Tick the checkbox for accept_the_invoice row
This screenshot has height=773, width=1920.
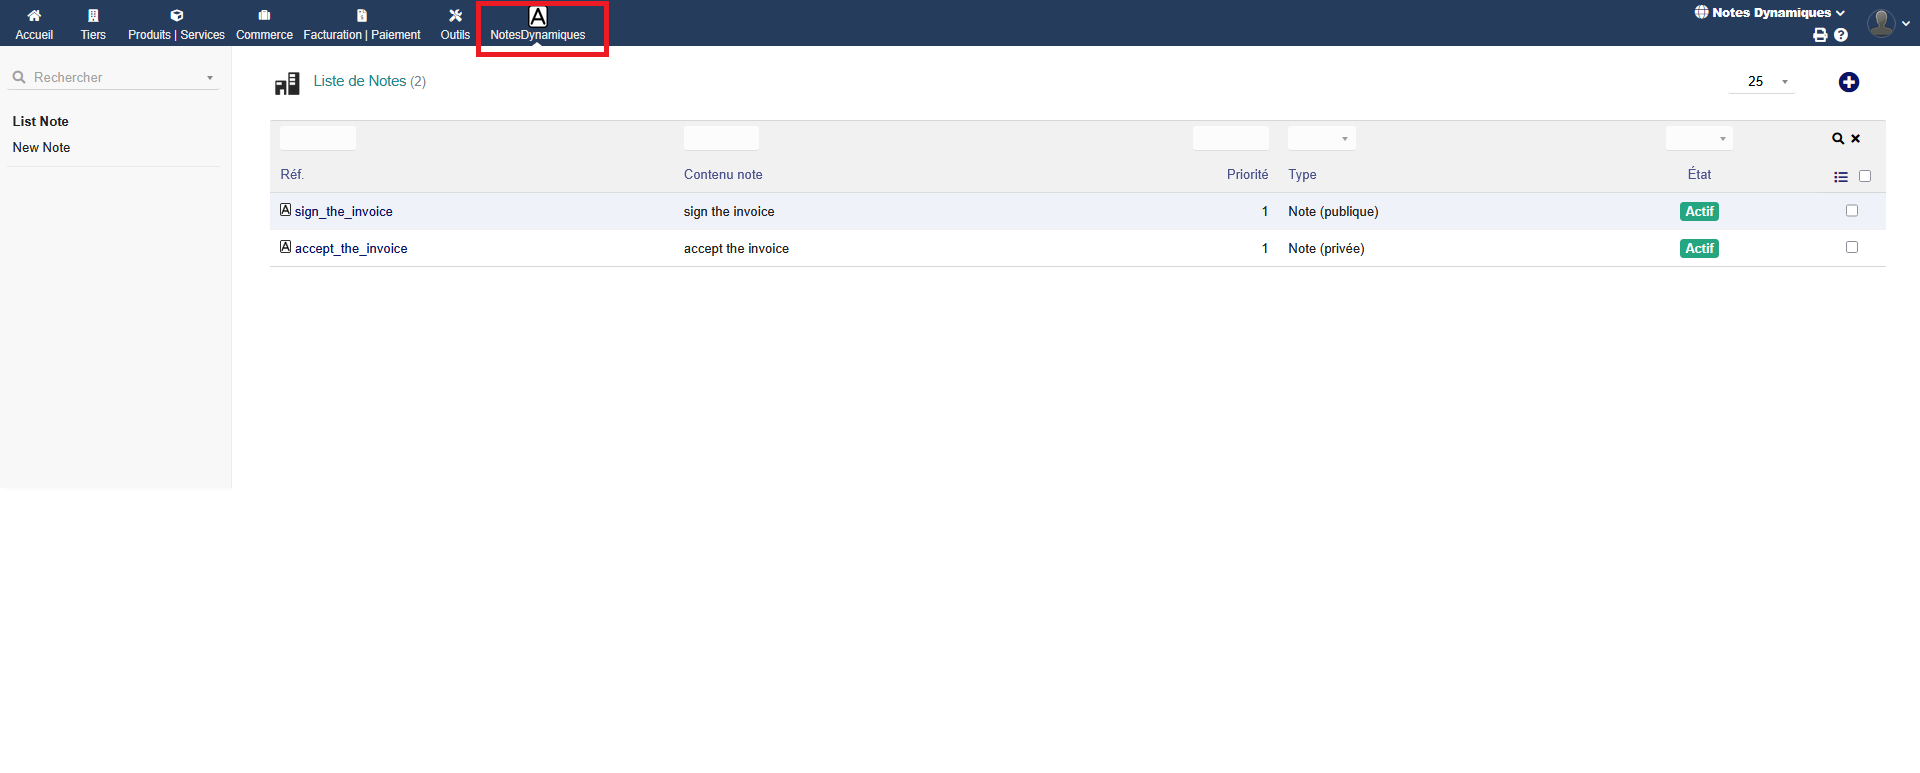tap(1852, 247)
